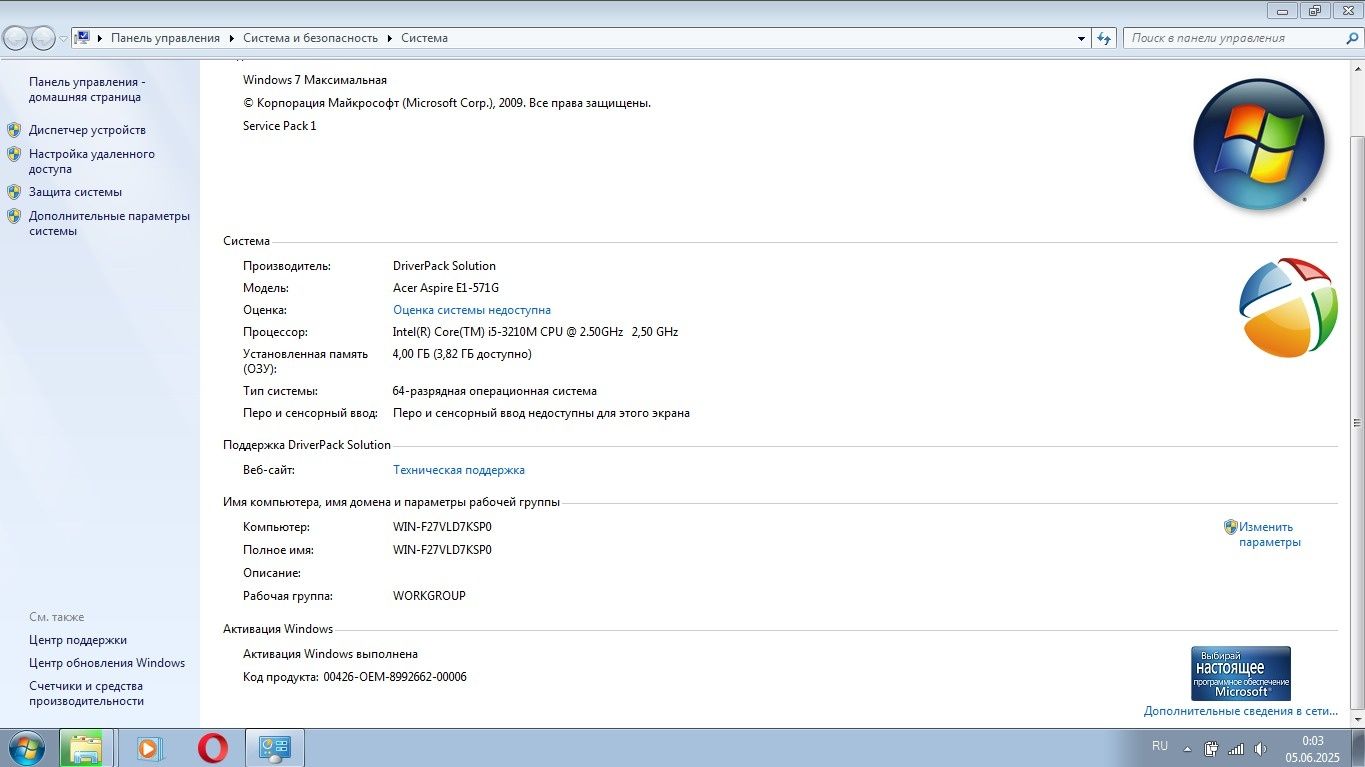
Task: Click Система breadcrumb segment
Action: tap(425, 38)
